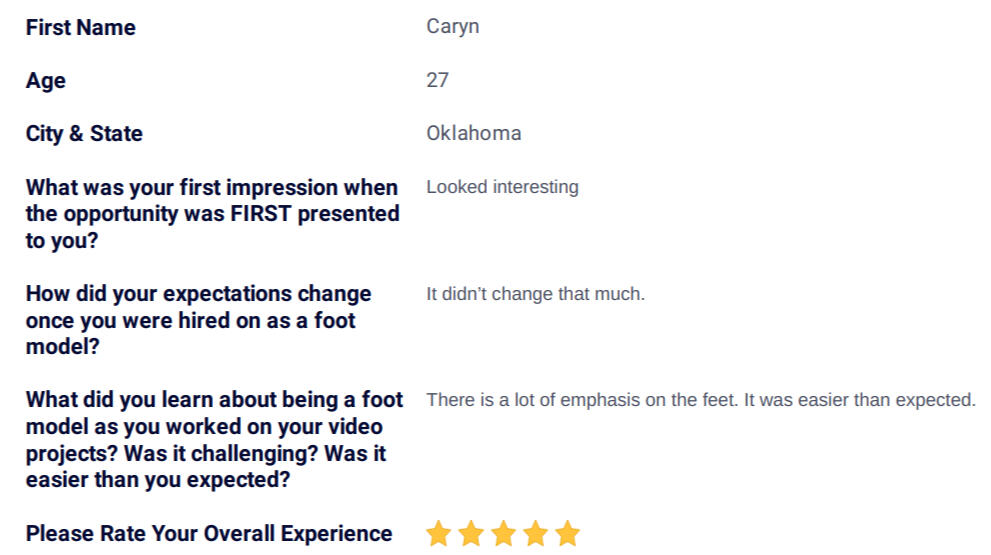Click the Oklahoma answer text
This screenshot has width=991, height=555.
click(474, 133)
